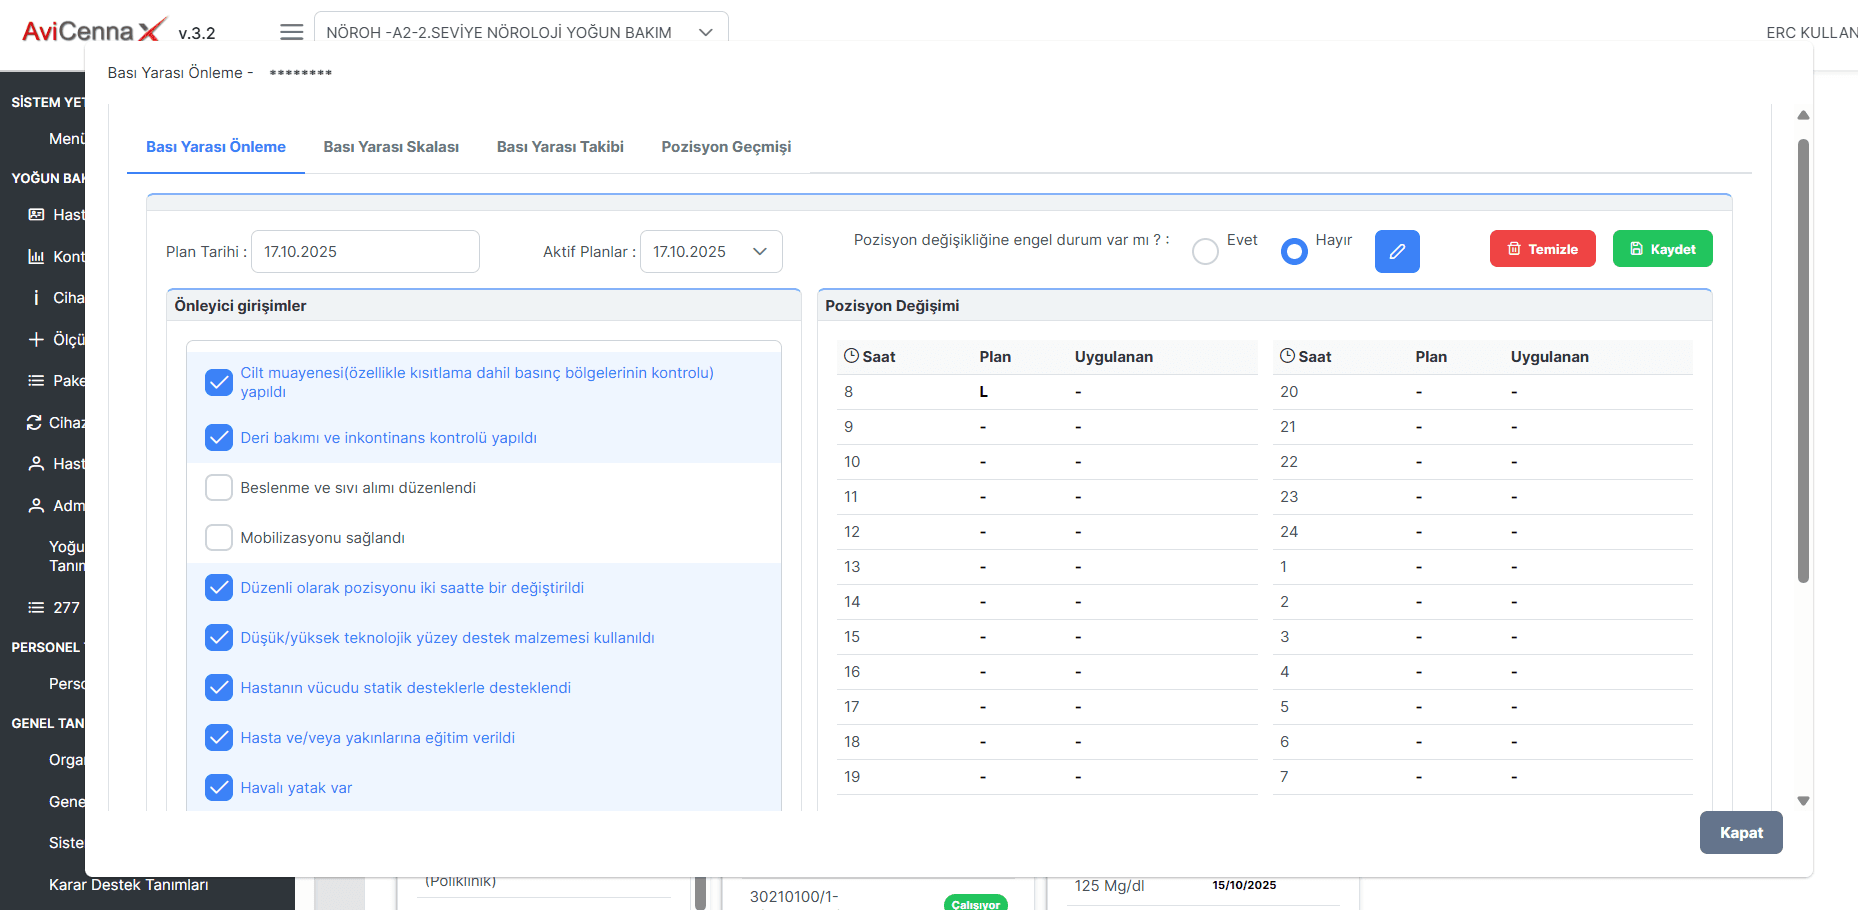Viewport: 1858px width, 910px height.
Task: Check Beslenme ve sıvı alımı düzenlendi
Action: click(x=219, y=488)
